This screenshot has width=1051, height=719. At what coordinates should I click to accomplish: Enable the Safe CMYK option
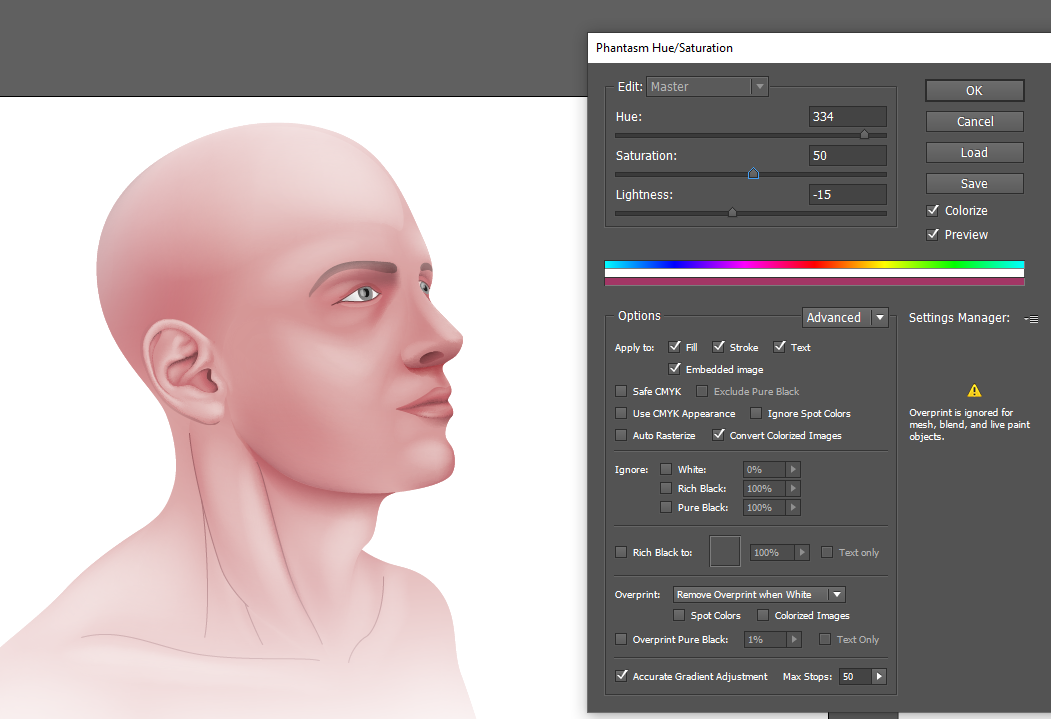[621, 392]
